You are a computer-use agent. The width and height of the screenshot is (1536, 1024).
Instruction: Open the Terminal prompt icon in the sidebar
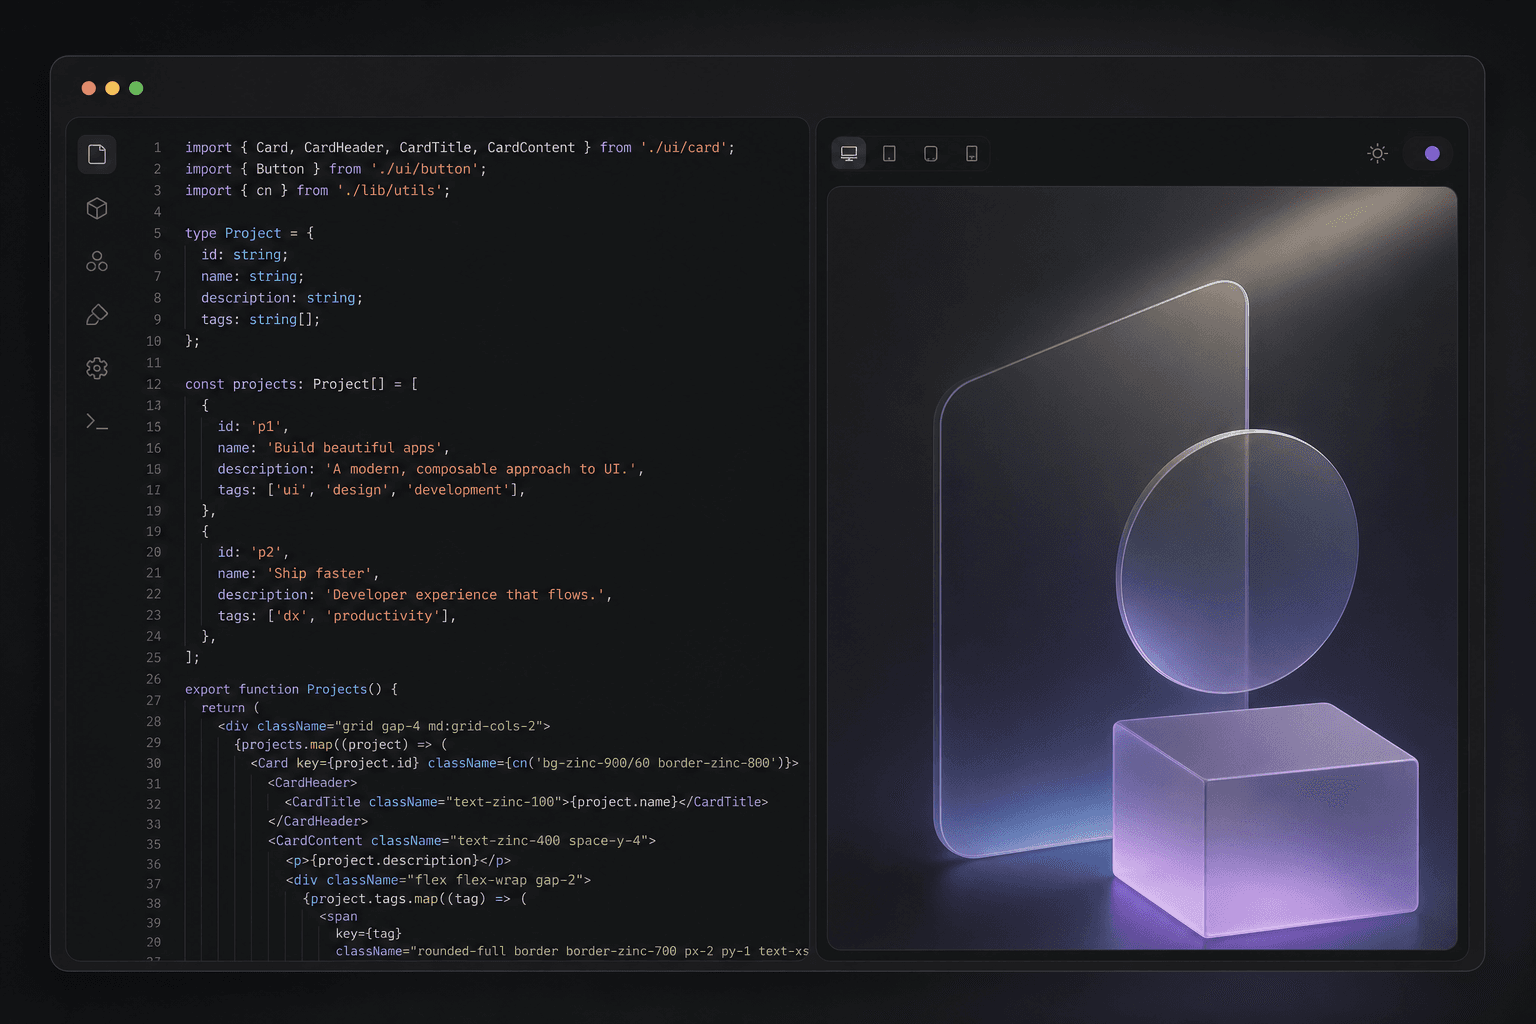coord(97,422)
